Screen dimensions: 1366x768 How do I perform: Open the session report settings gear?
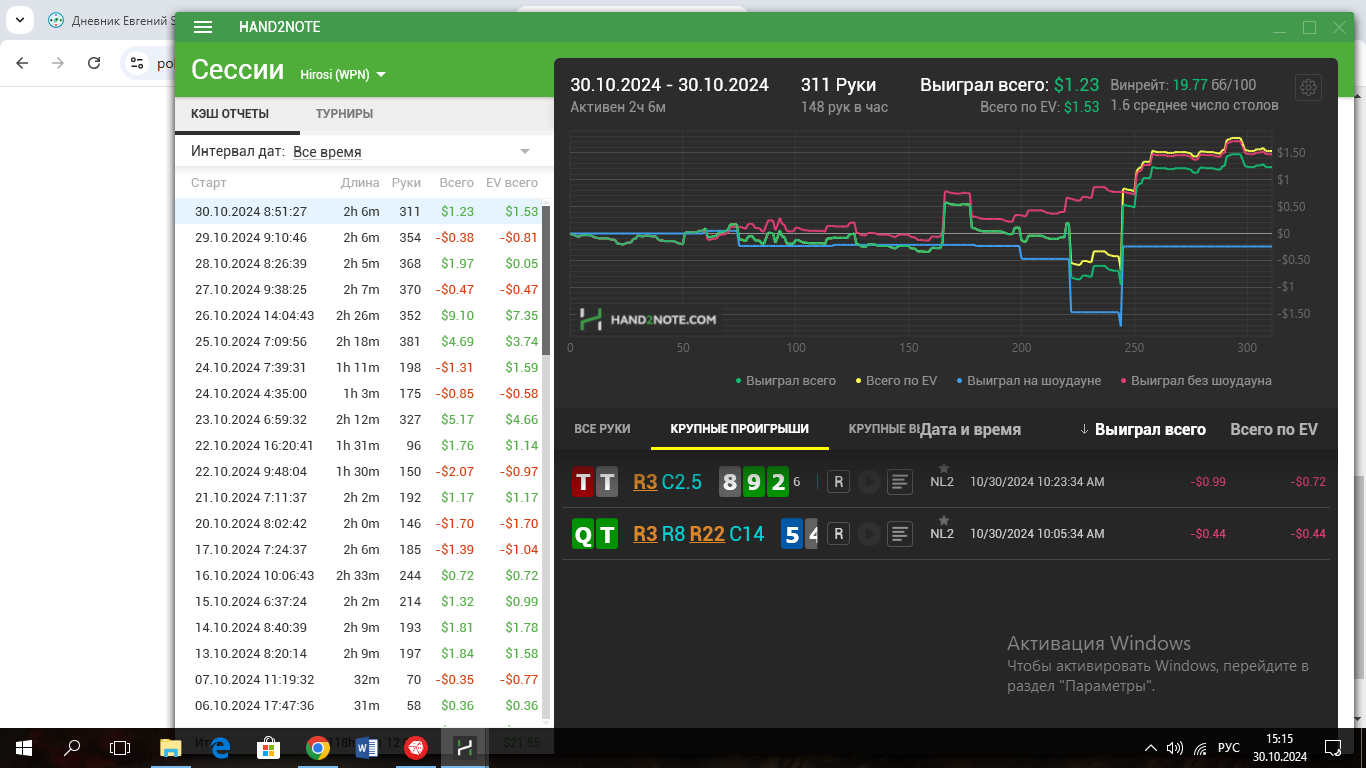point(1308,88)
